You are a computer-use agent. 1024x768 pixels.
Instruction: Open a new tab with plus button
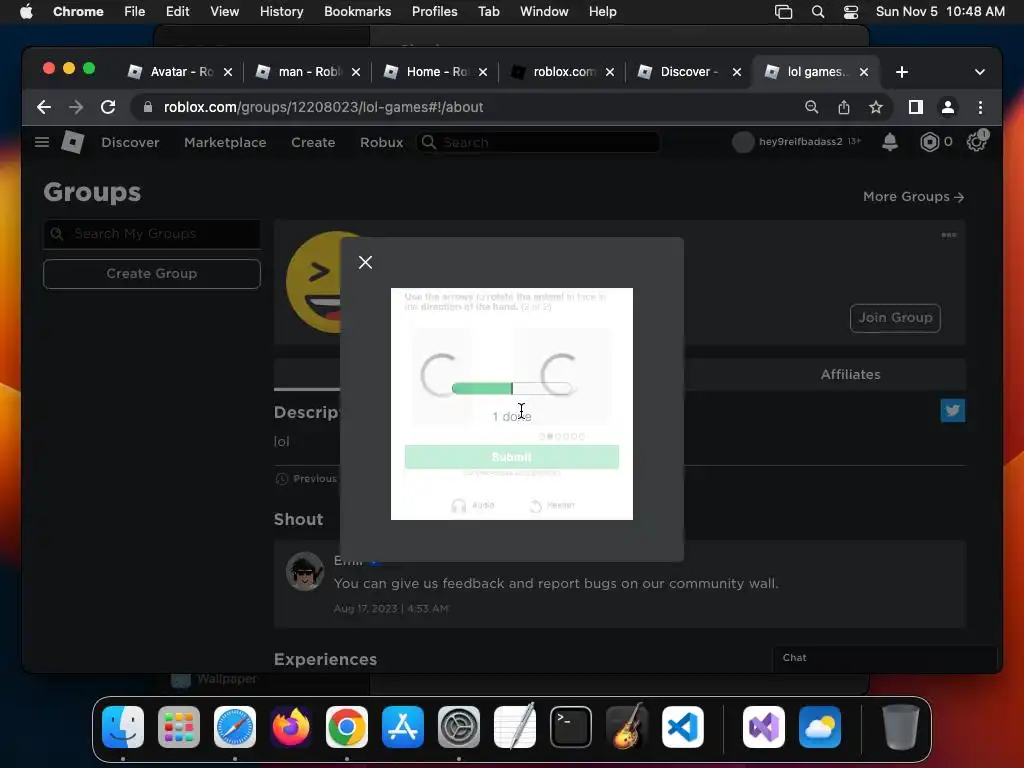pos(901,72)
